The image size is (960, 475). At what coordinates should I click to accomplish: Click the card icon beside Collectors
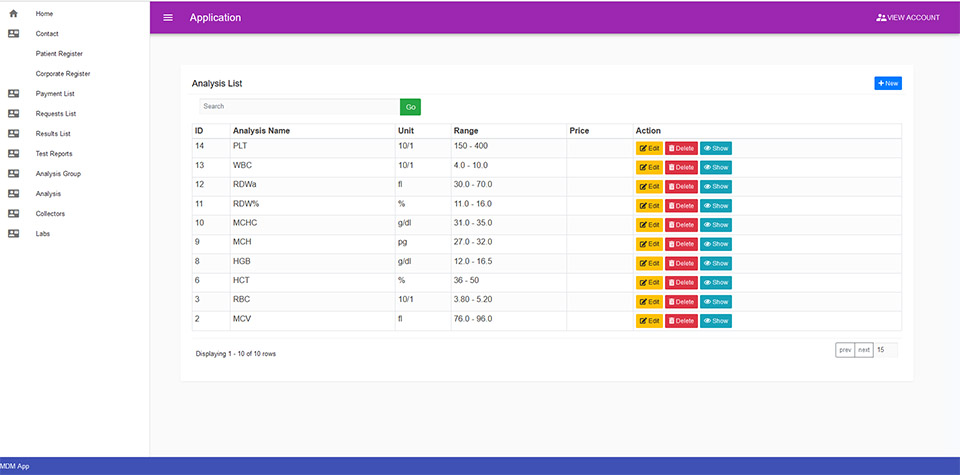tap(13, 214)
